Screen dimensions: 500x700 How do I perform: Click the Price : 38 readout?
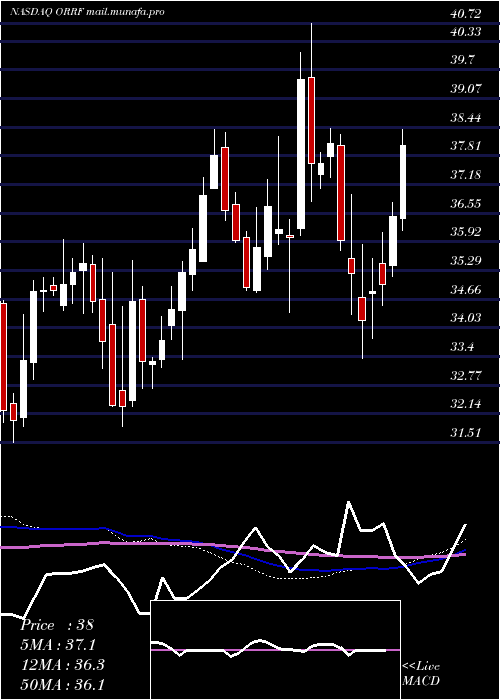[x=57, y=625]
